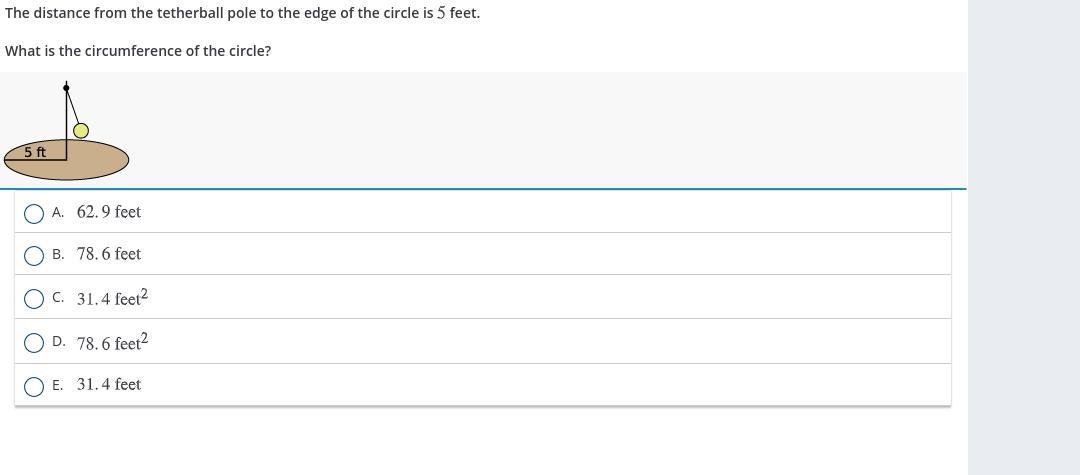
Task: Select radio button for answer D
Action: coord(34,343)
